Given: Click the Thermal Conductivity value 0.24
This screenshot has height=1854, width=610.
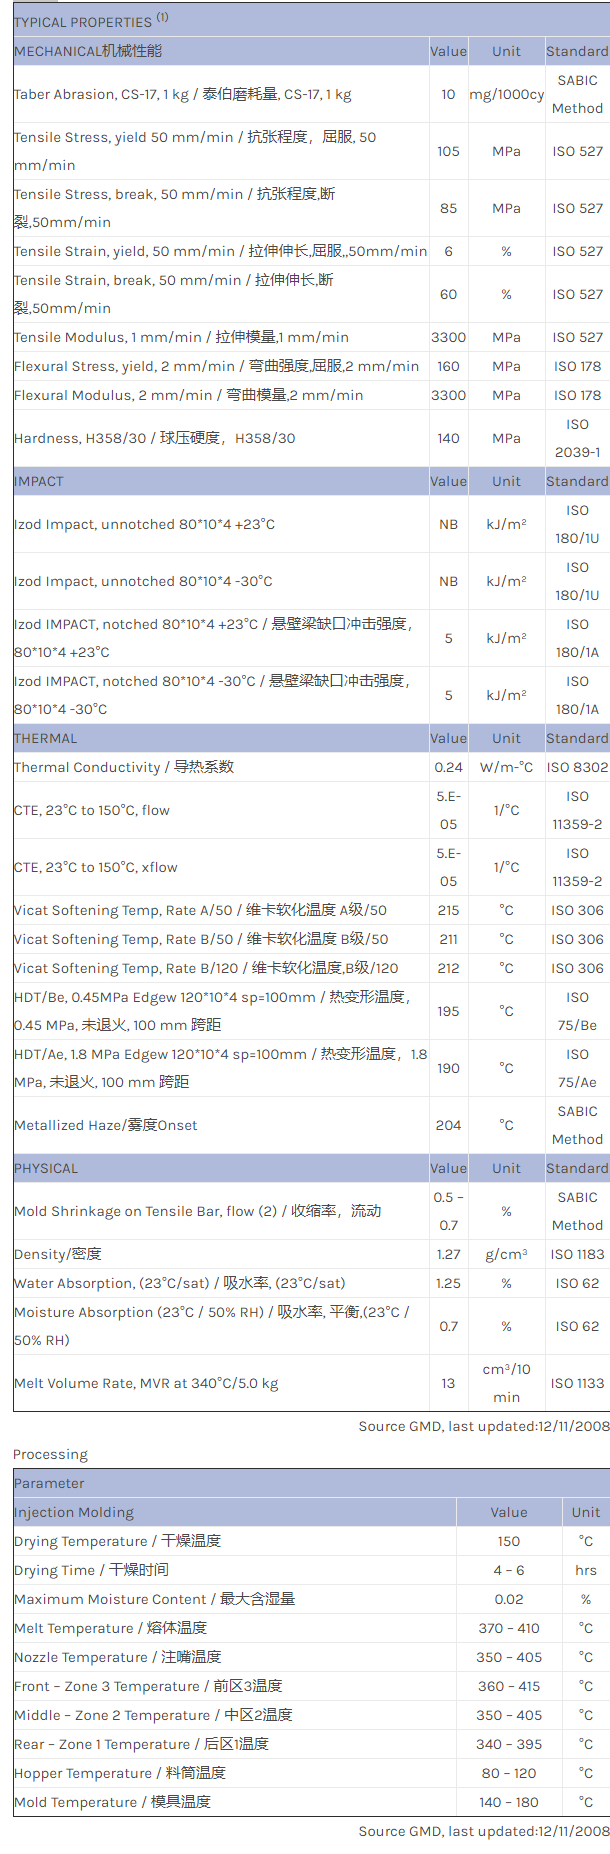Looking at the screenshot, I should [x=448, y=767].
